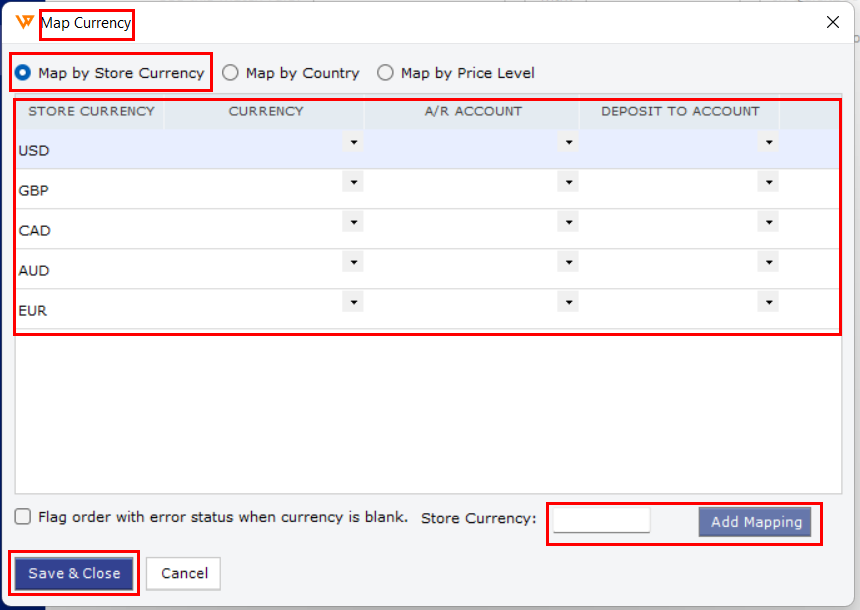Open Currency dropdown for GBP row
Image resolution: width=860 pixels, height=610 pixels.
tap(352, 183)
